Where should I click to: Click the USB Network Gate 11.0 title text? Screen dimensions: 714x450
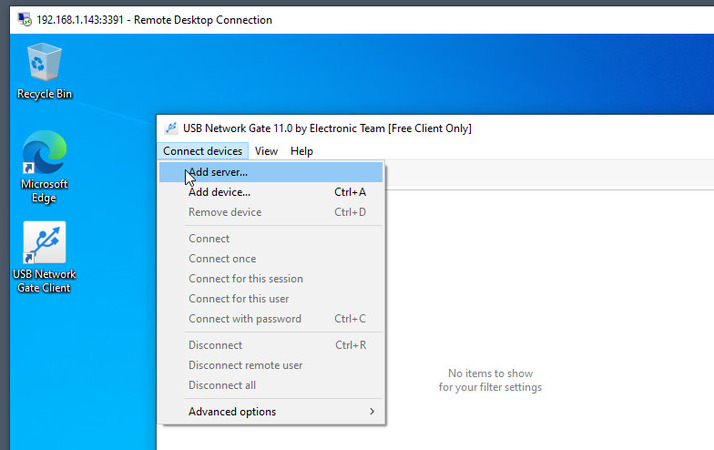tap(327, 128)
